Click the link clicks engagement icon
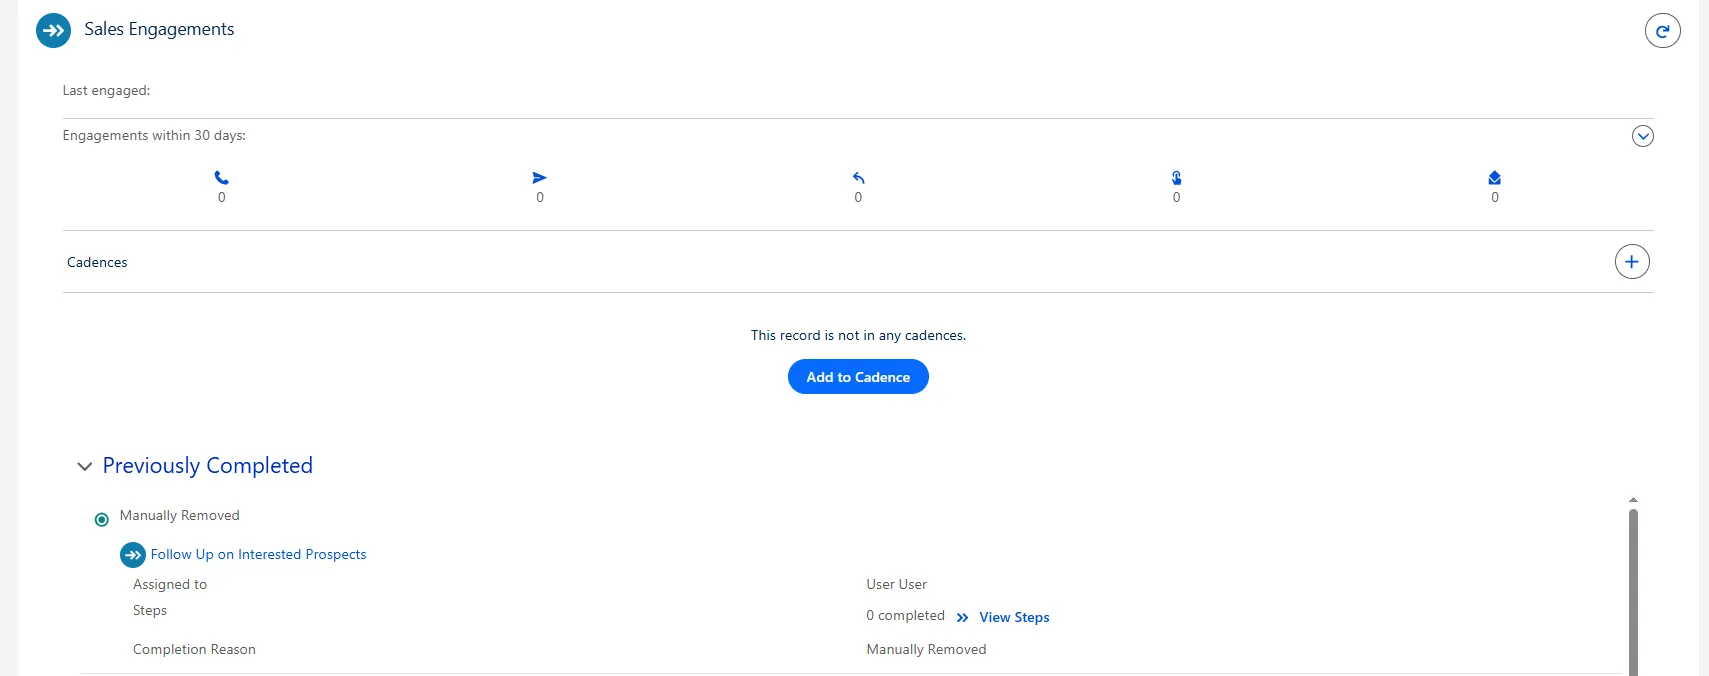The width and height of the screenshot is (1709, 676). tap(1176, 178)
